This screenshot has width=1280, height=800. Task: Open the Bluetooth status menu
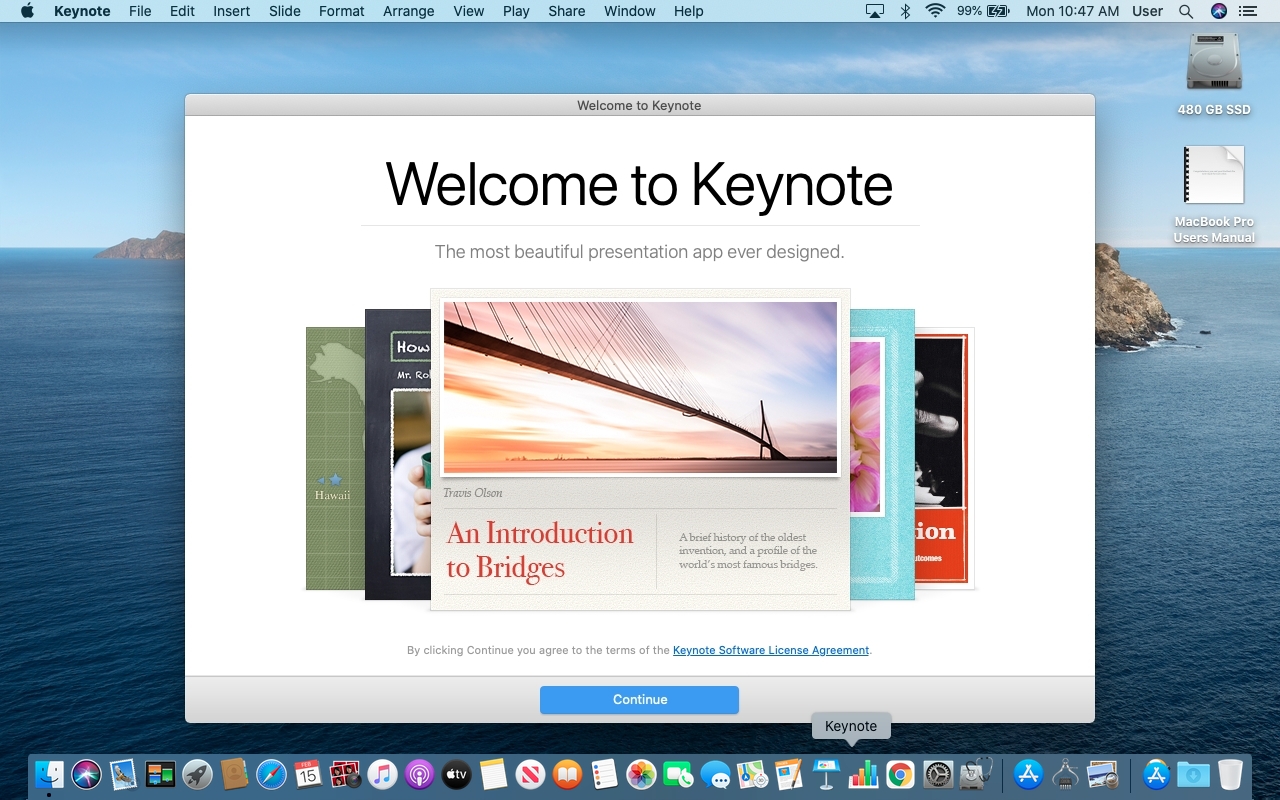[x=905, y=11]
